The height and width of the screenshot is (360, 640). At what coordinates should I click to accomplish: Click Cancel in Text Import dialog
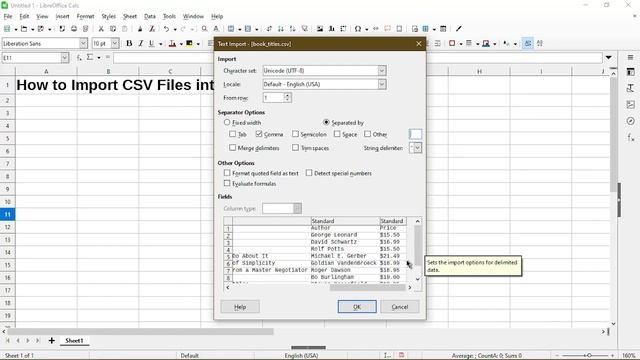pos(400,307)
